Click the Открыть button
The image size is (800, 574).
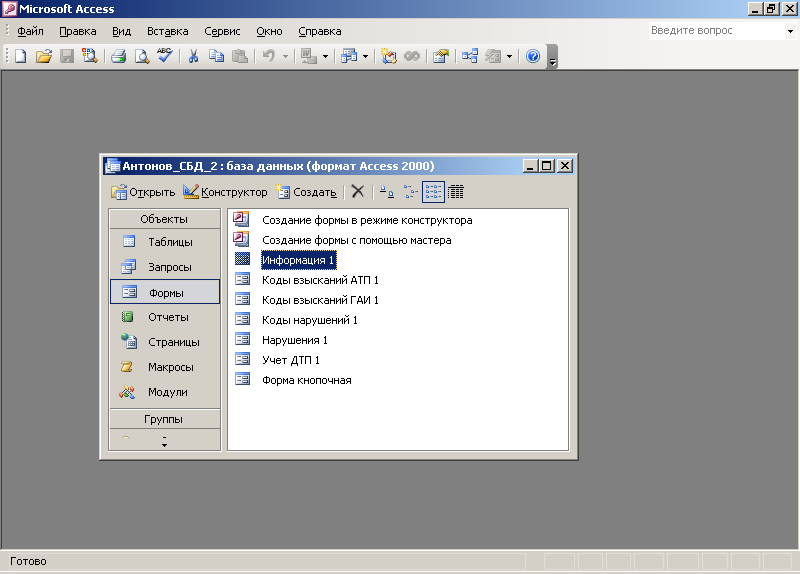click(143, 192)
